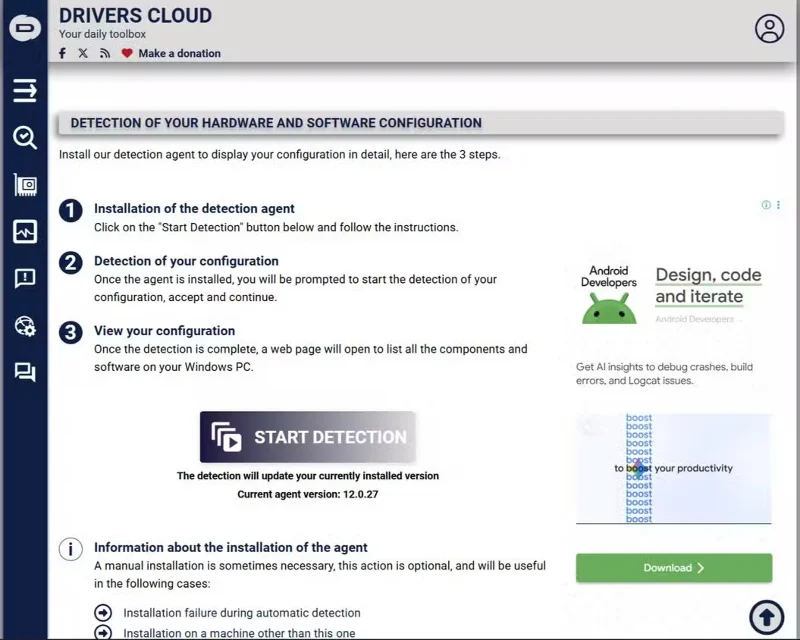This screenshot has height=640, width=800.
Task: Click the green Download ad button
Action: [674, 568]
